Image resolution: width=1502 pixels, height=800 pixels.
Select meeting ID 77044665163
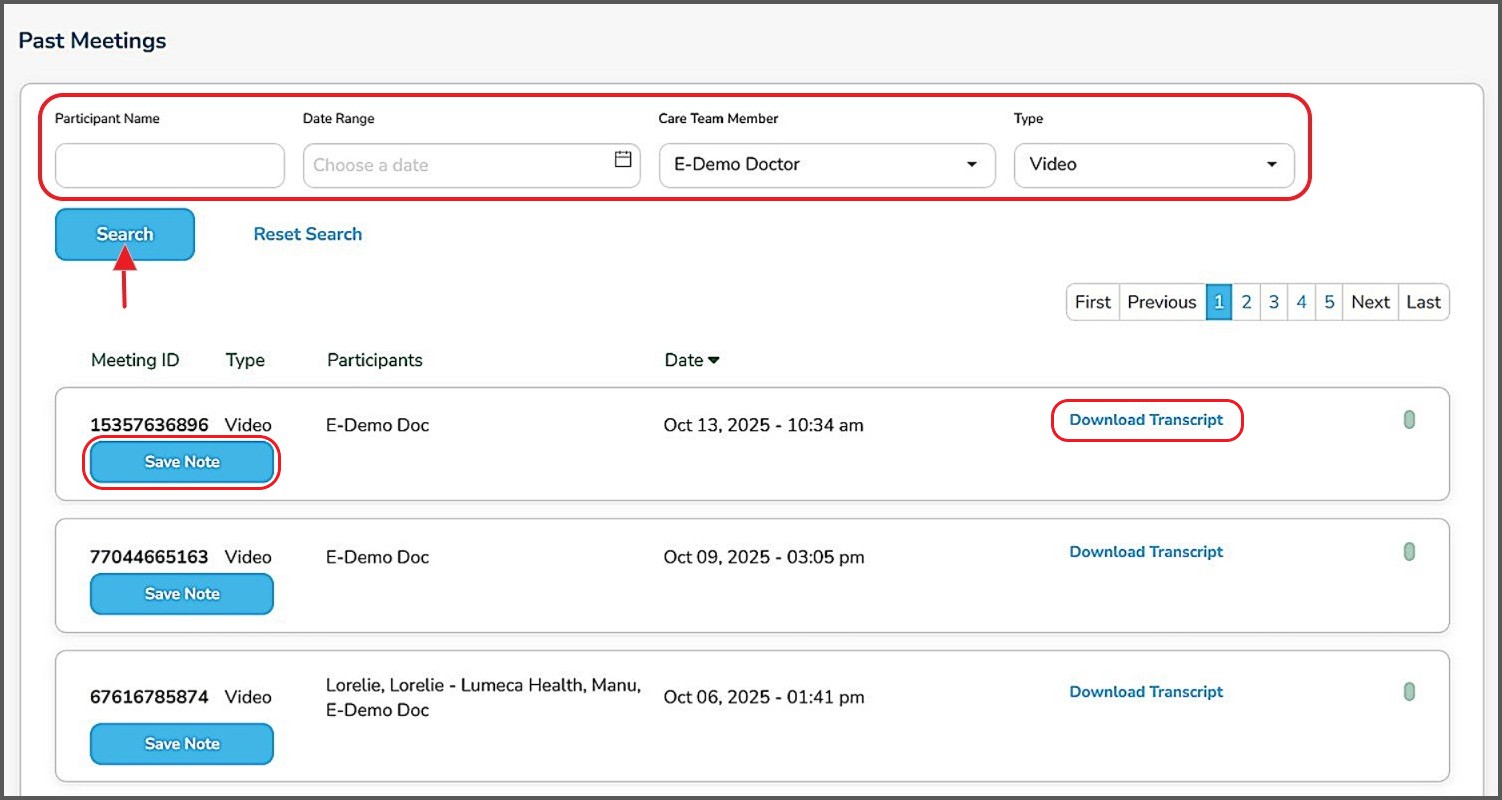click(x=150, y=557)
